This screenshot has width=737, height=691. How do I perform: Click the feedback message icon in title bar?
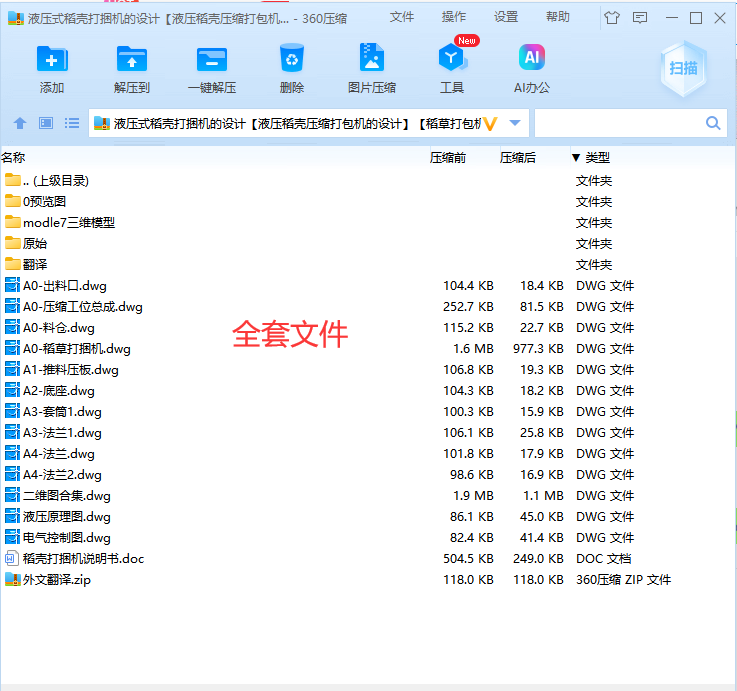[640, 18]
